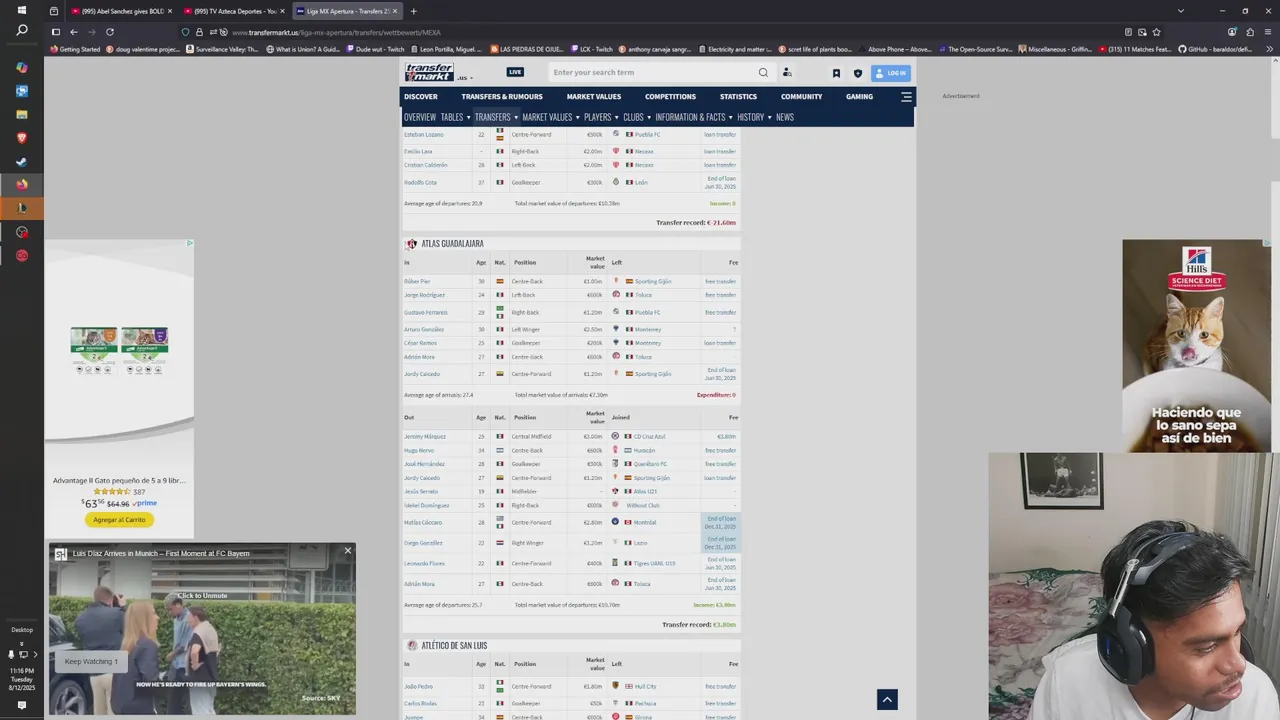Click the LOG IN button
Image resolution: width=1280 pixels, height=720 pixels.
click(x=891, y=73)
